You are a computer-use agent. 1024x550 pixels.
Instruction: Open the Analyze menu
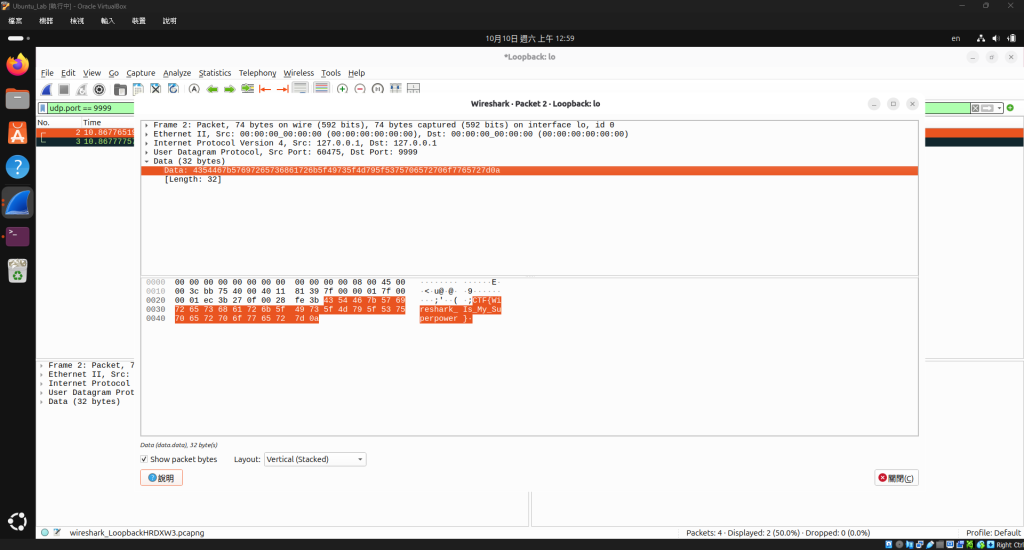click(x=177, y=73)
